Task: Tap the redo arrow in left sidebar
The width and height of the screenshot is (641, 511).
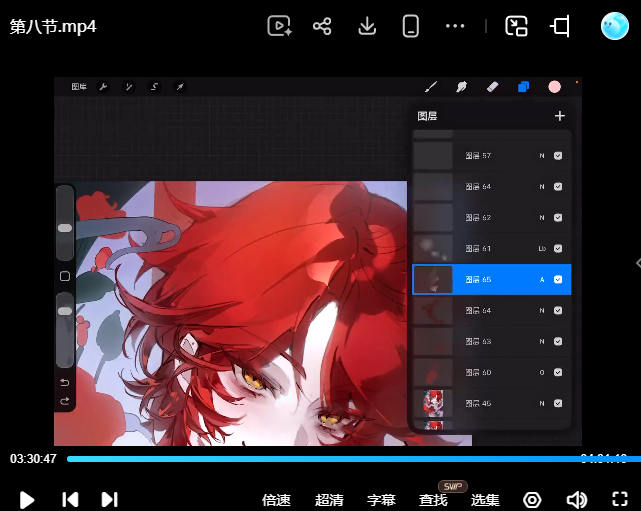Action: [x=65, y=401]
